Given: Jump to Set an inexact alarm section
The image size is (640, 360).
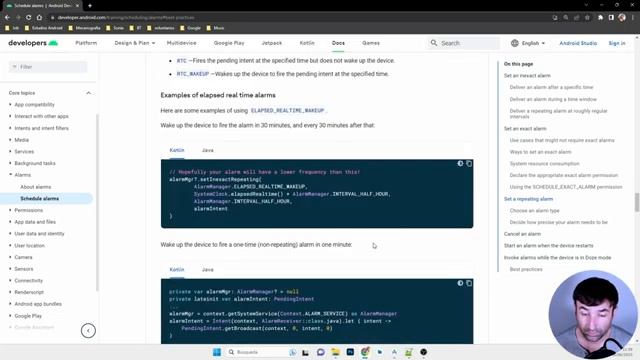Looking at the screenshot, I should point(527,76).
